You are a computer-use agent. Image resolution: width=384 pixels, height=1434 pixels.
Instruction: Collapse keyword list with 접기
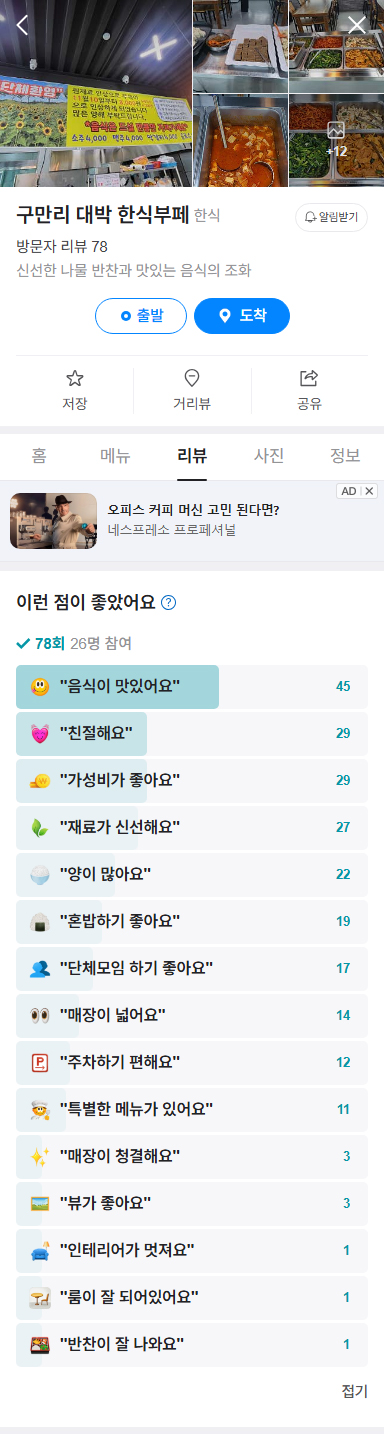(354, 1391)
